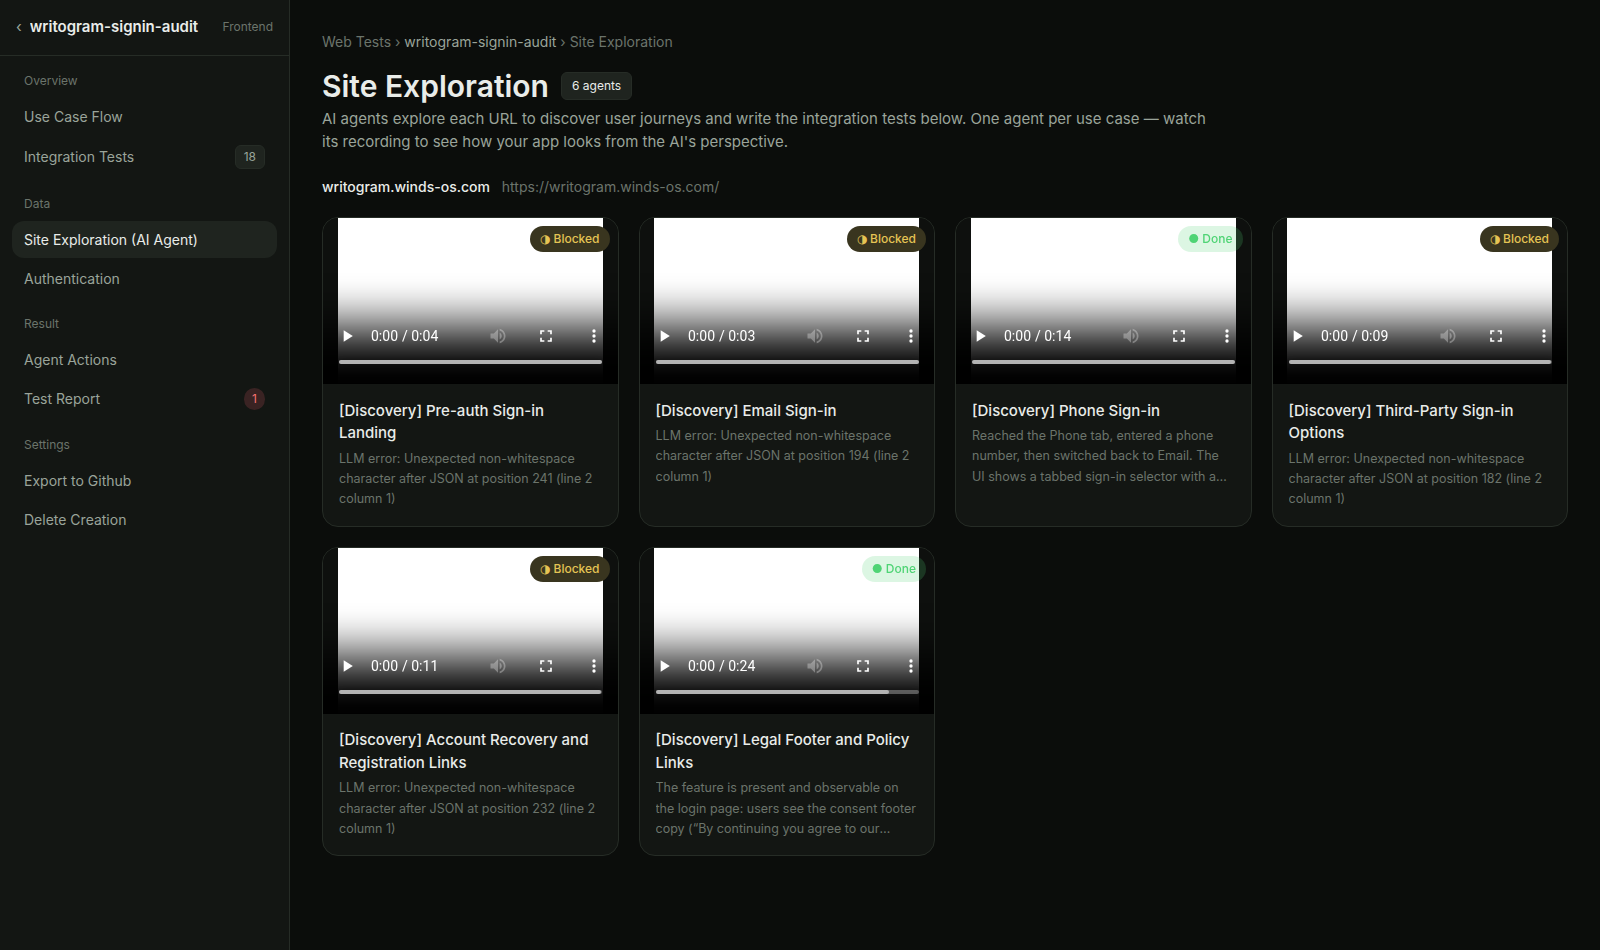This screenshot has height=950, width=1600.
Task: Seek in the Pre-auth Sign-in Landing progress bar
Action: [470, 361]
